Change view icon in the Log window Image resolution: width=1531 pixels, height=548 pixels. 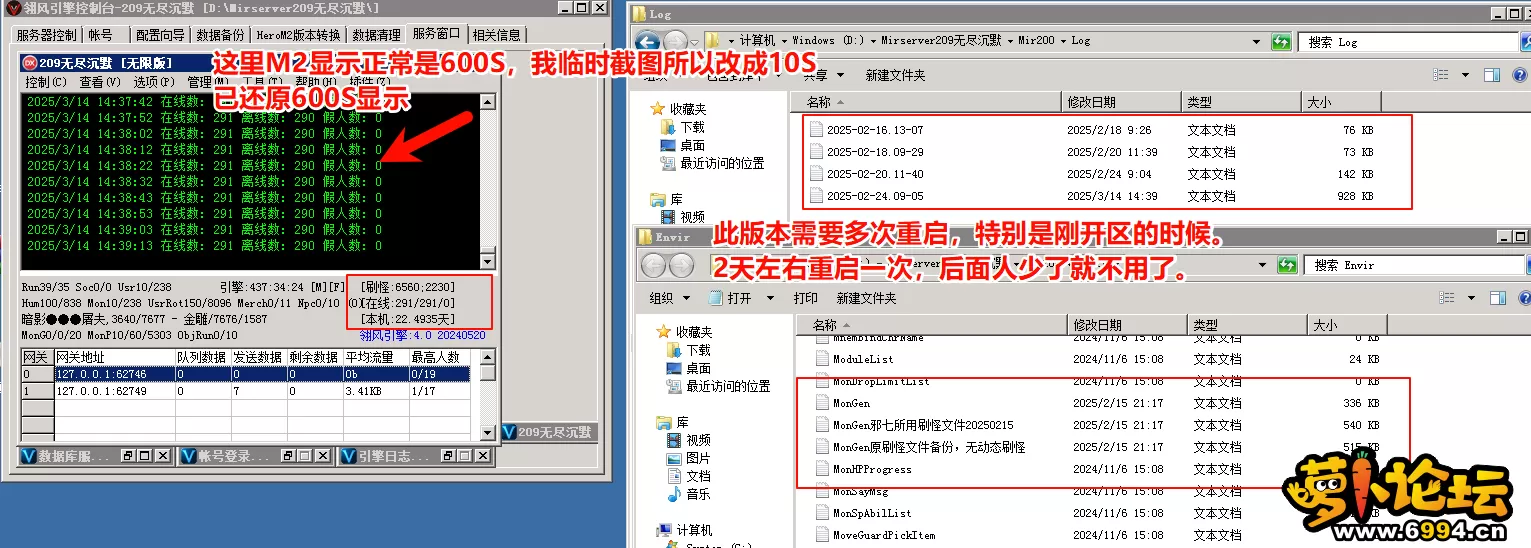[x=1441, y=75]
